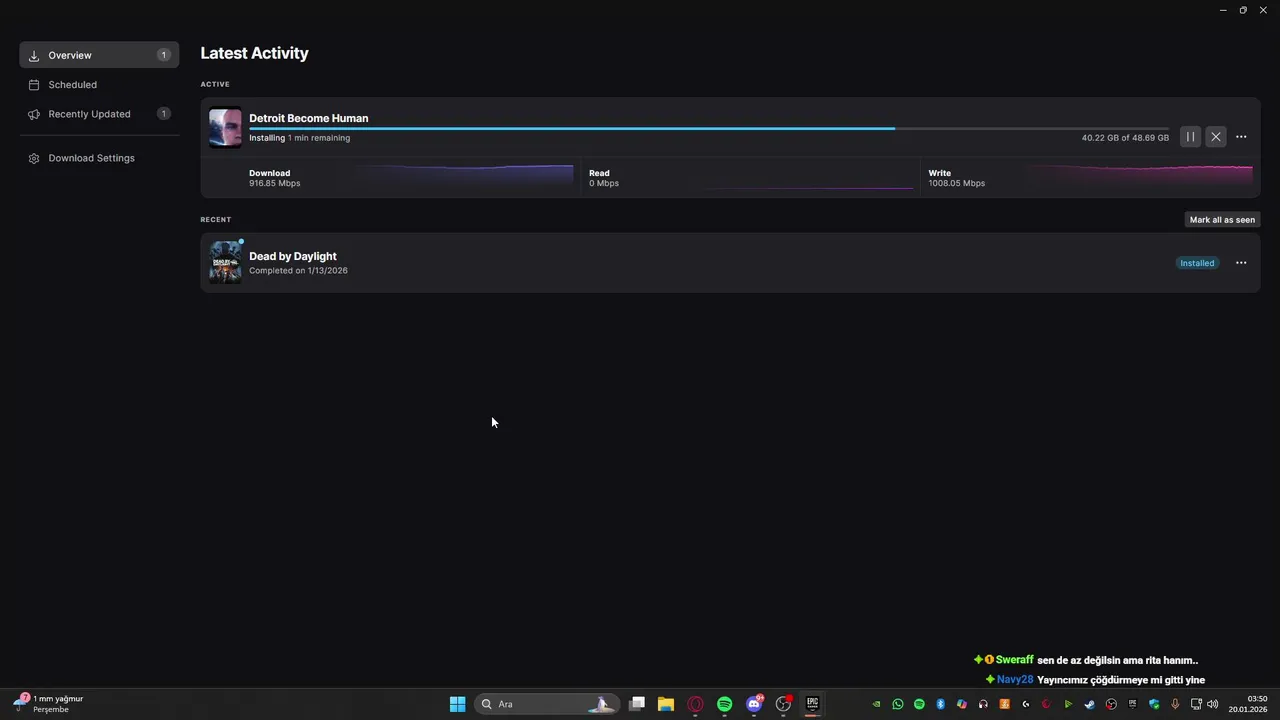Open clock and date 03:50
The height and width of the screenshot is (720, 1280).
tap(1248, 704)
